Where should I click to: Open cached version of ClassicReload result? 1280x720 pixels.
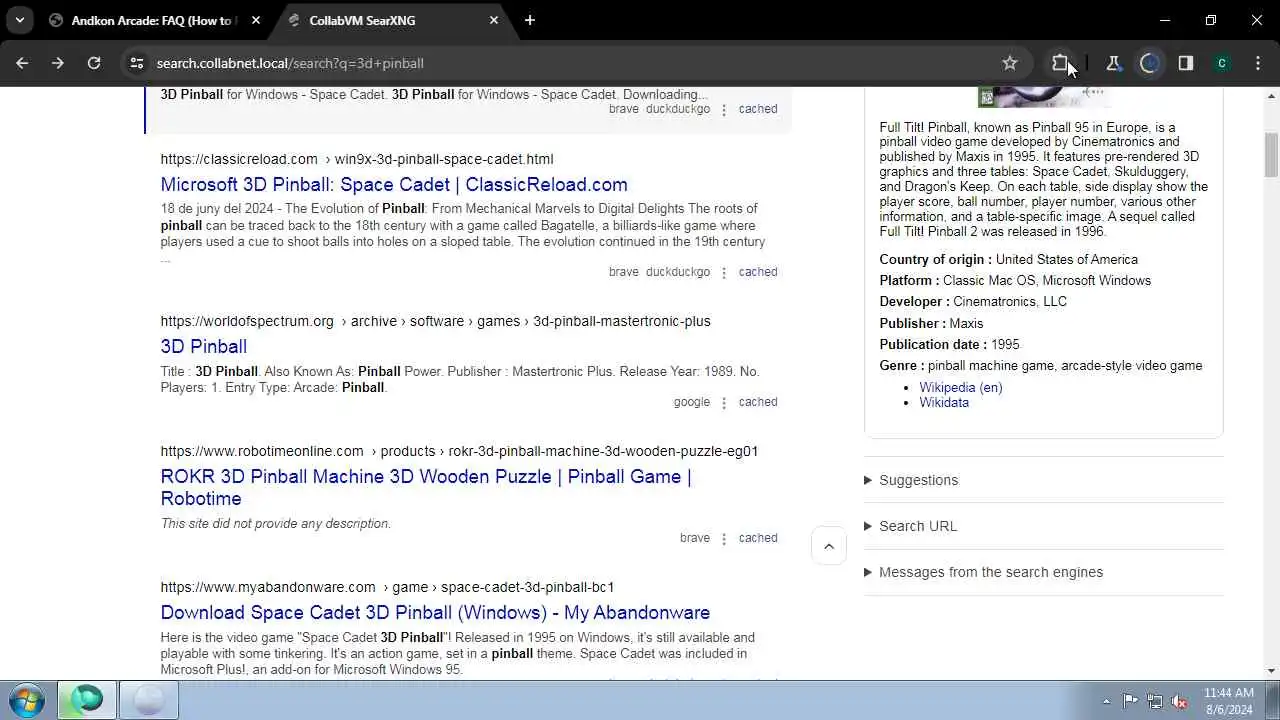coord(758,272)
